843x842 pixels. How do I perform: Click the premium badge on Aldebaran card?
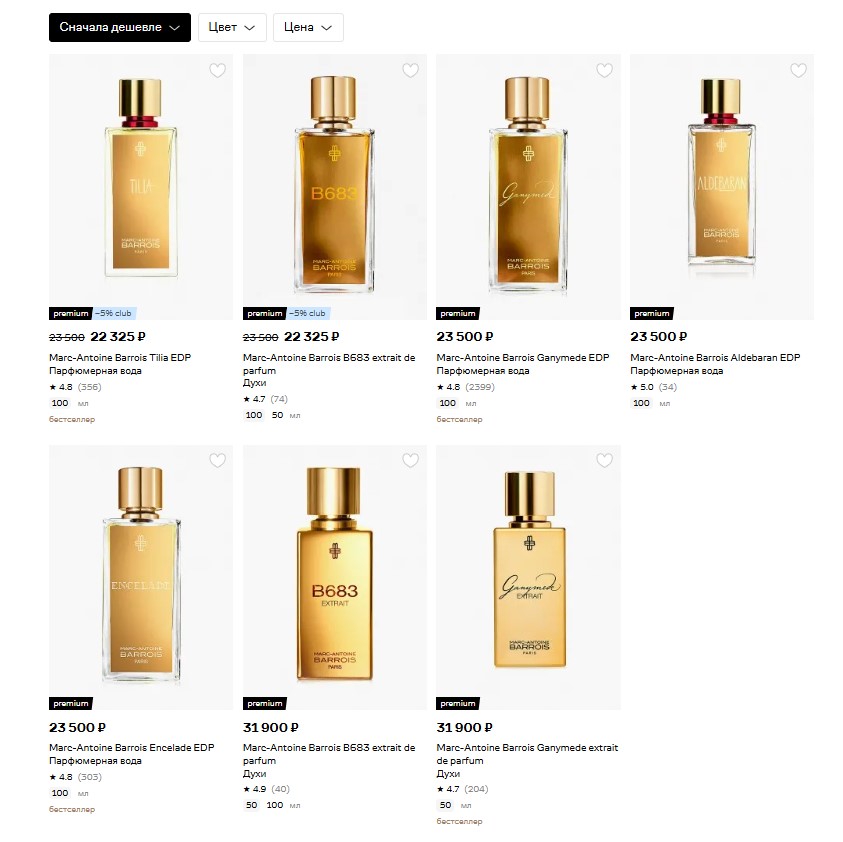click(x=652, y=313)
